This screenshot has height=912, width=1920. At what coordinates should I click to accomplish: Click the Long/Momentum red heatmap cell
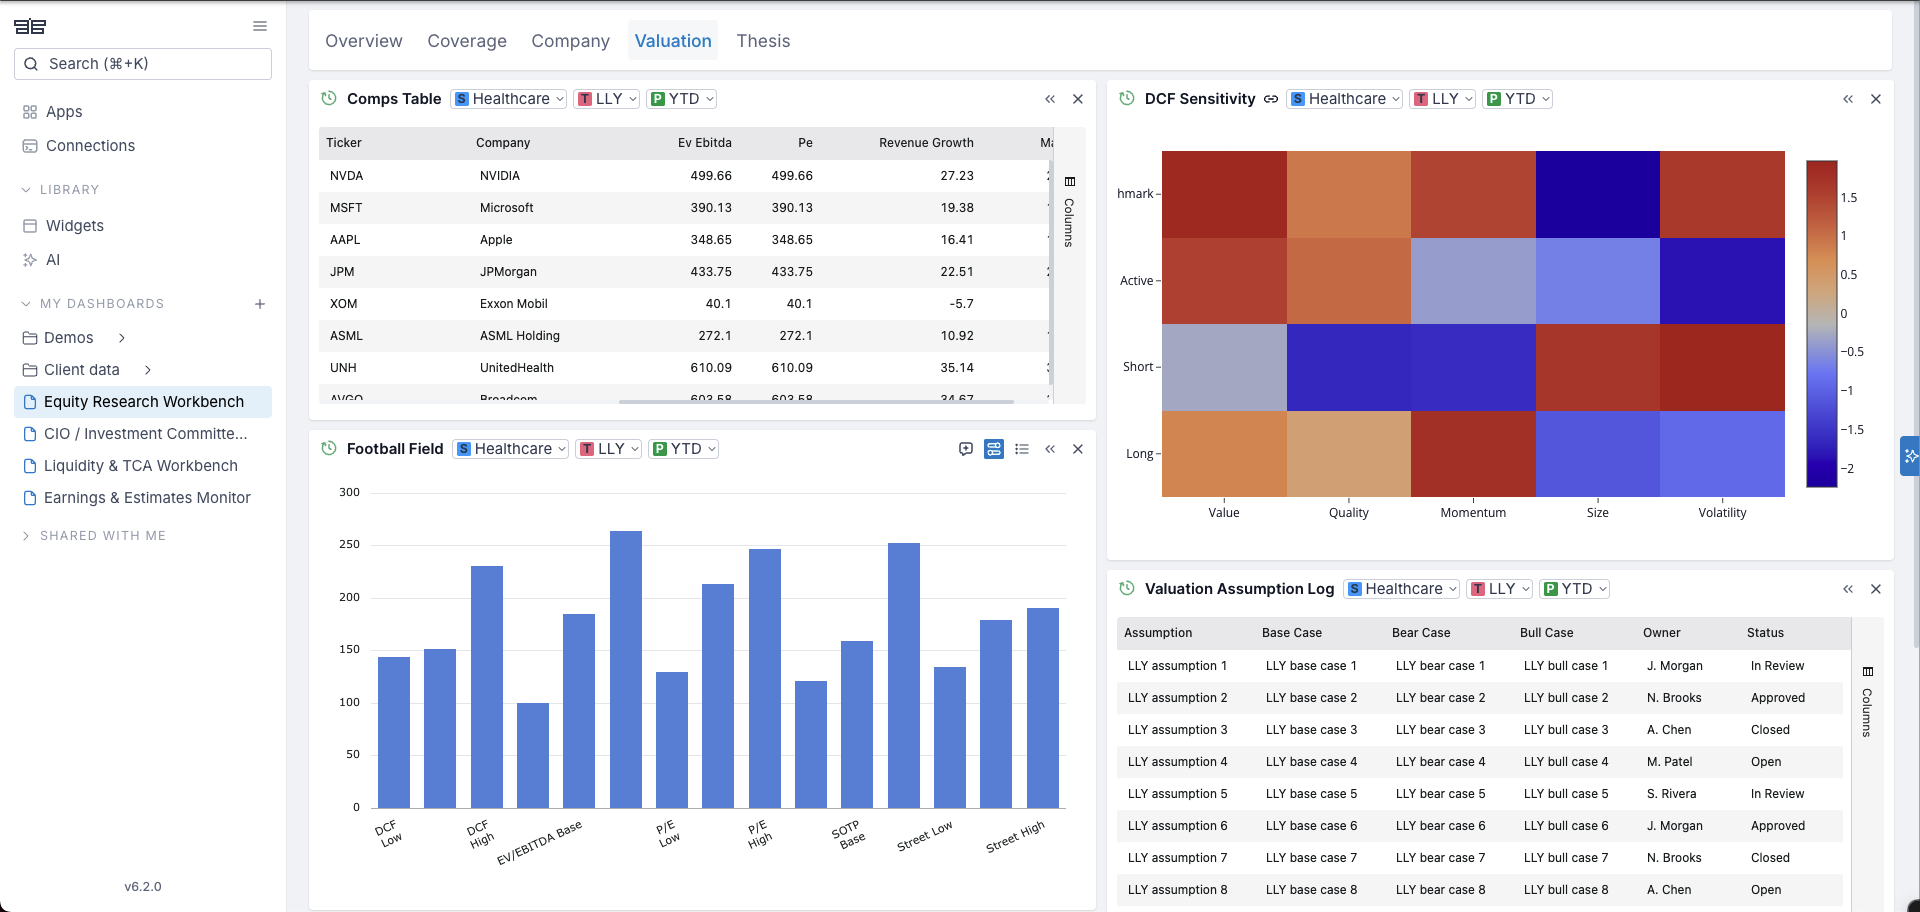tap(1473, 454)
